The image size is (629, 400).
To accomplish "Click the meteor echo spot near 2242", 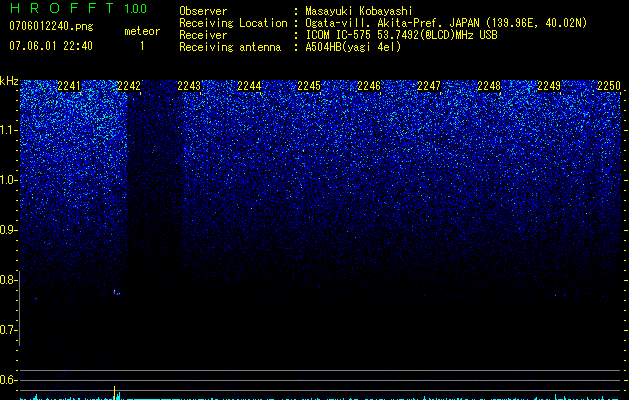I will (116, 292).
